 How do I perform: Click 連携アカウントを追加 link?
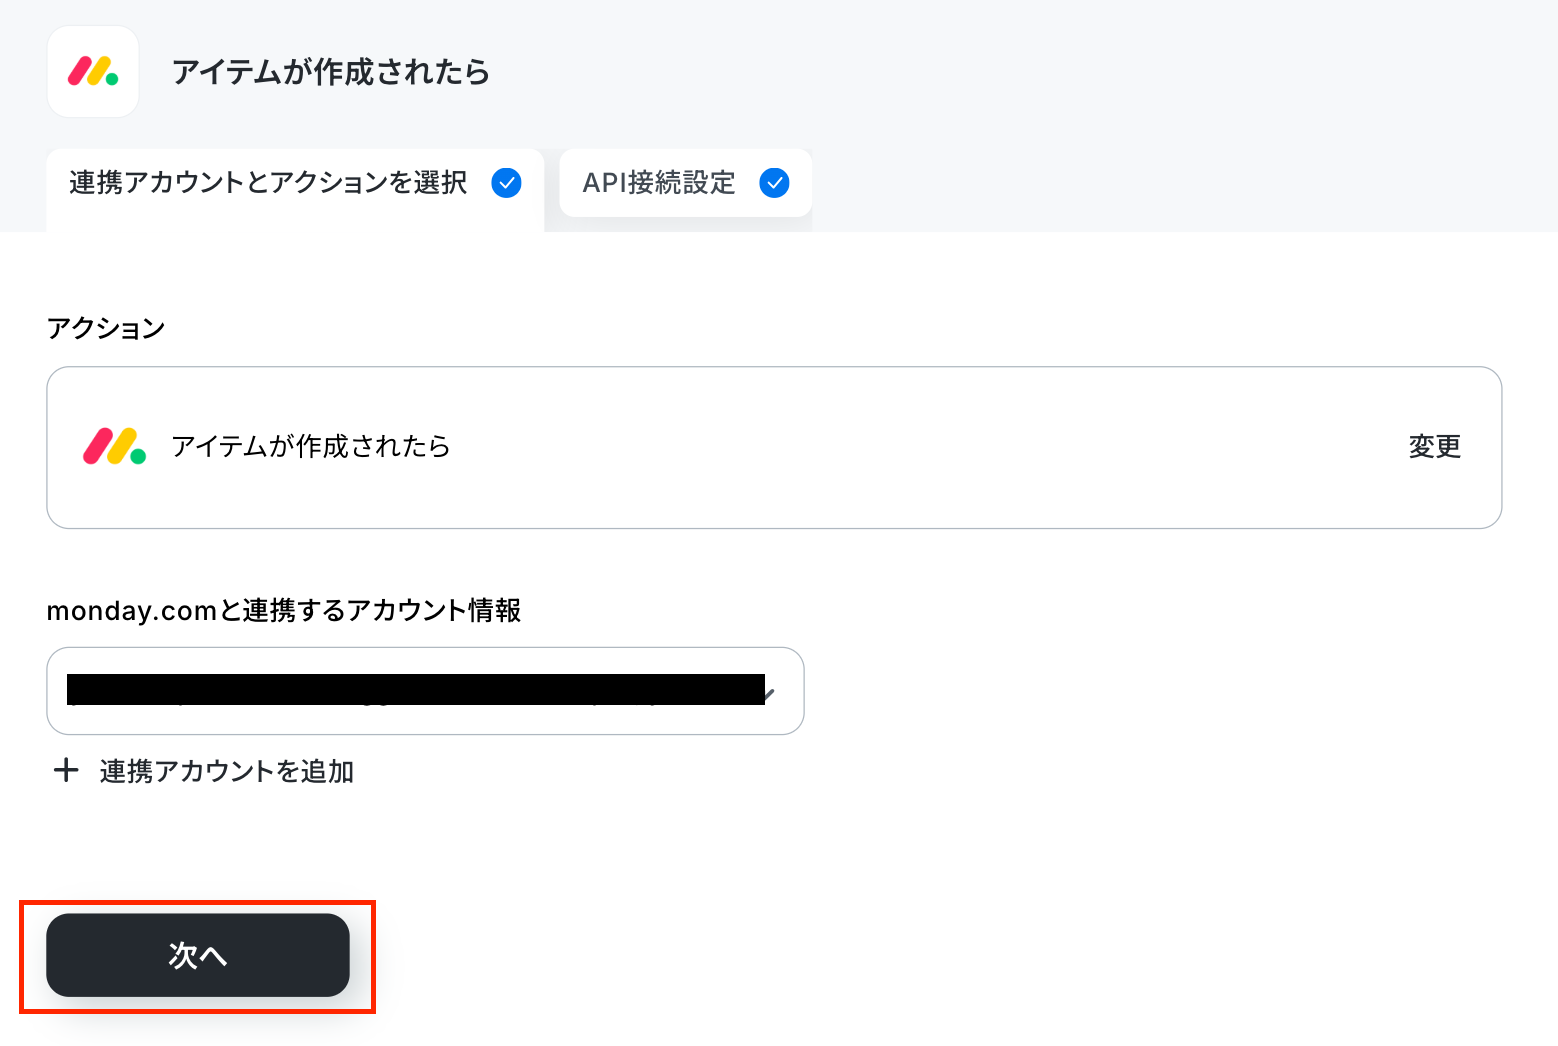[227, 771]
